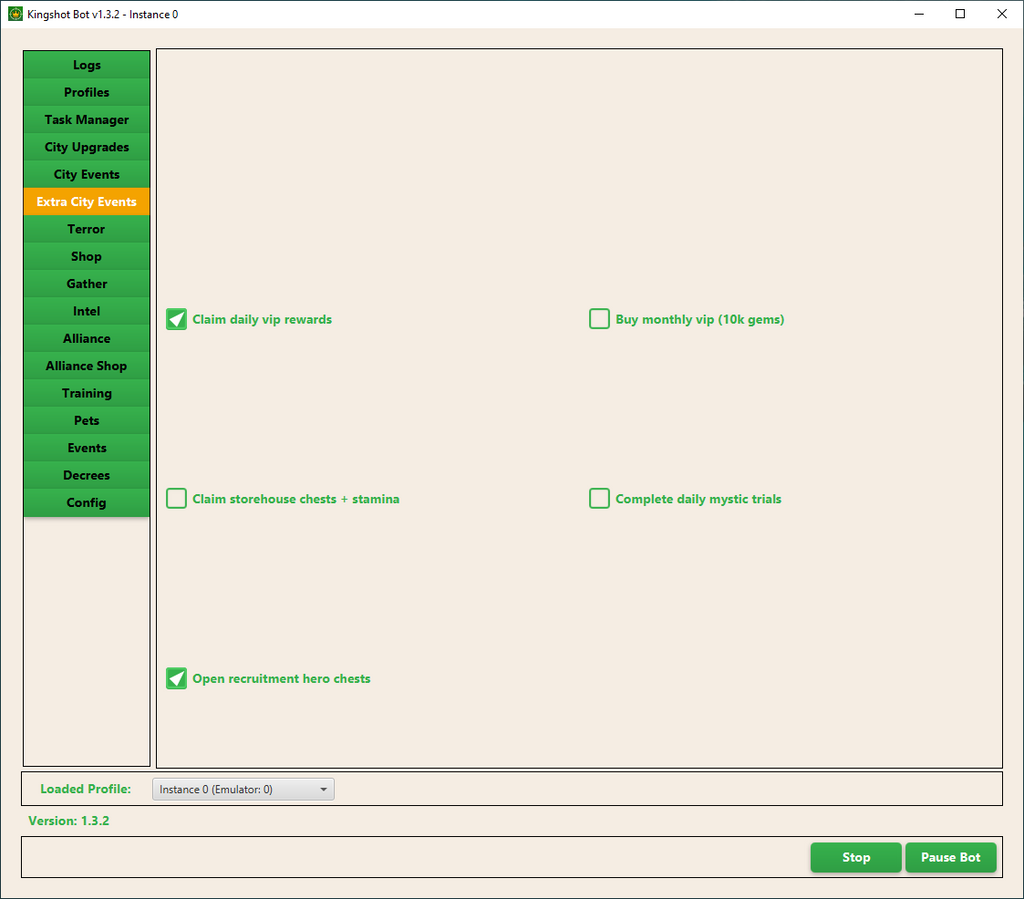
Task: Open the Gather settings tab
Action: [x=87, y=284]
